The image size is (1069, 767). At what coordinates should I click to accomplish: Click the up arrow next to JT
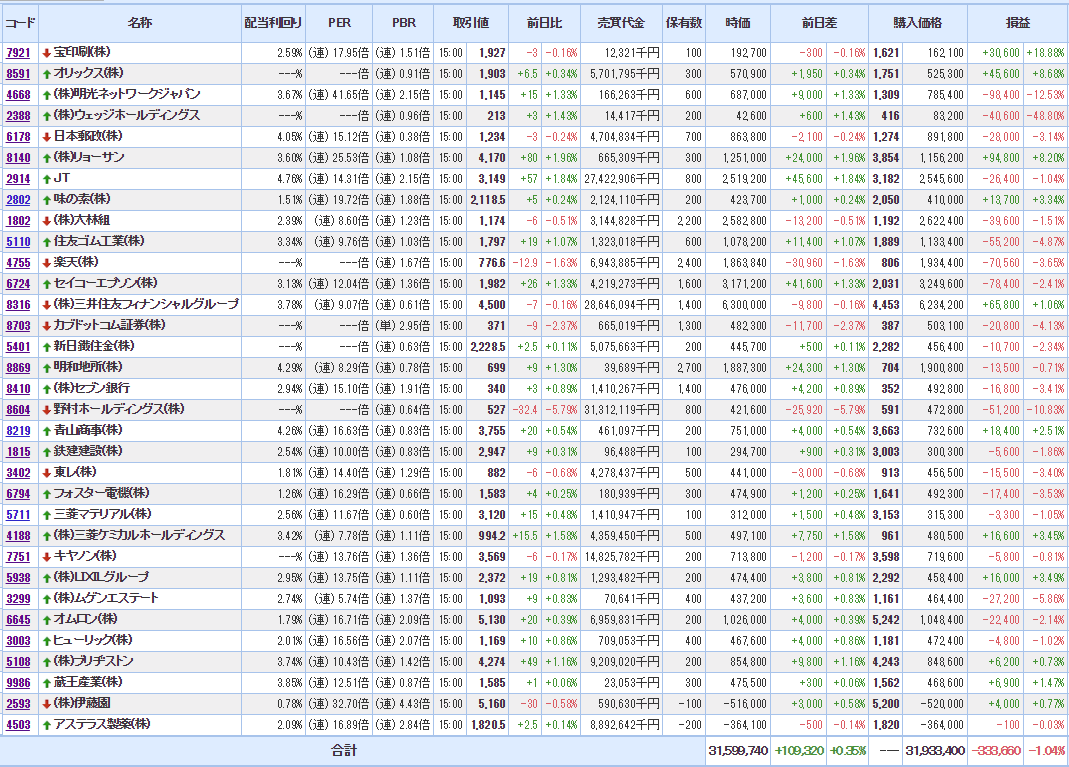tap(46, 178)
